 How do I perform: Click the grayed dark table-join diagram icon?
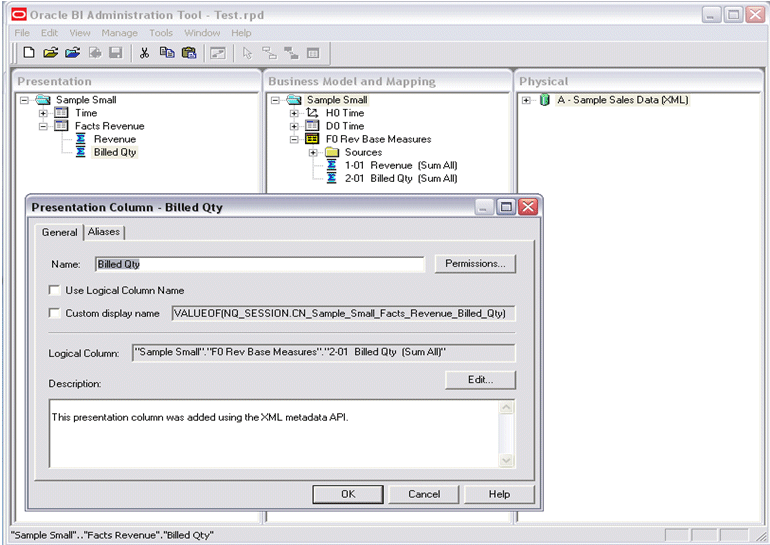(x=291, y=53)
